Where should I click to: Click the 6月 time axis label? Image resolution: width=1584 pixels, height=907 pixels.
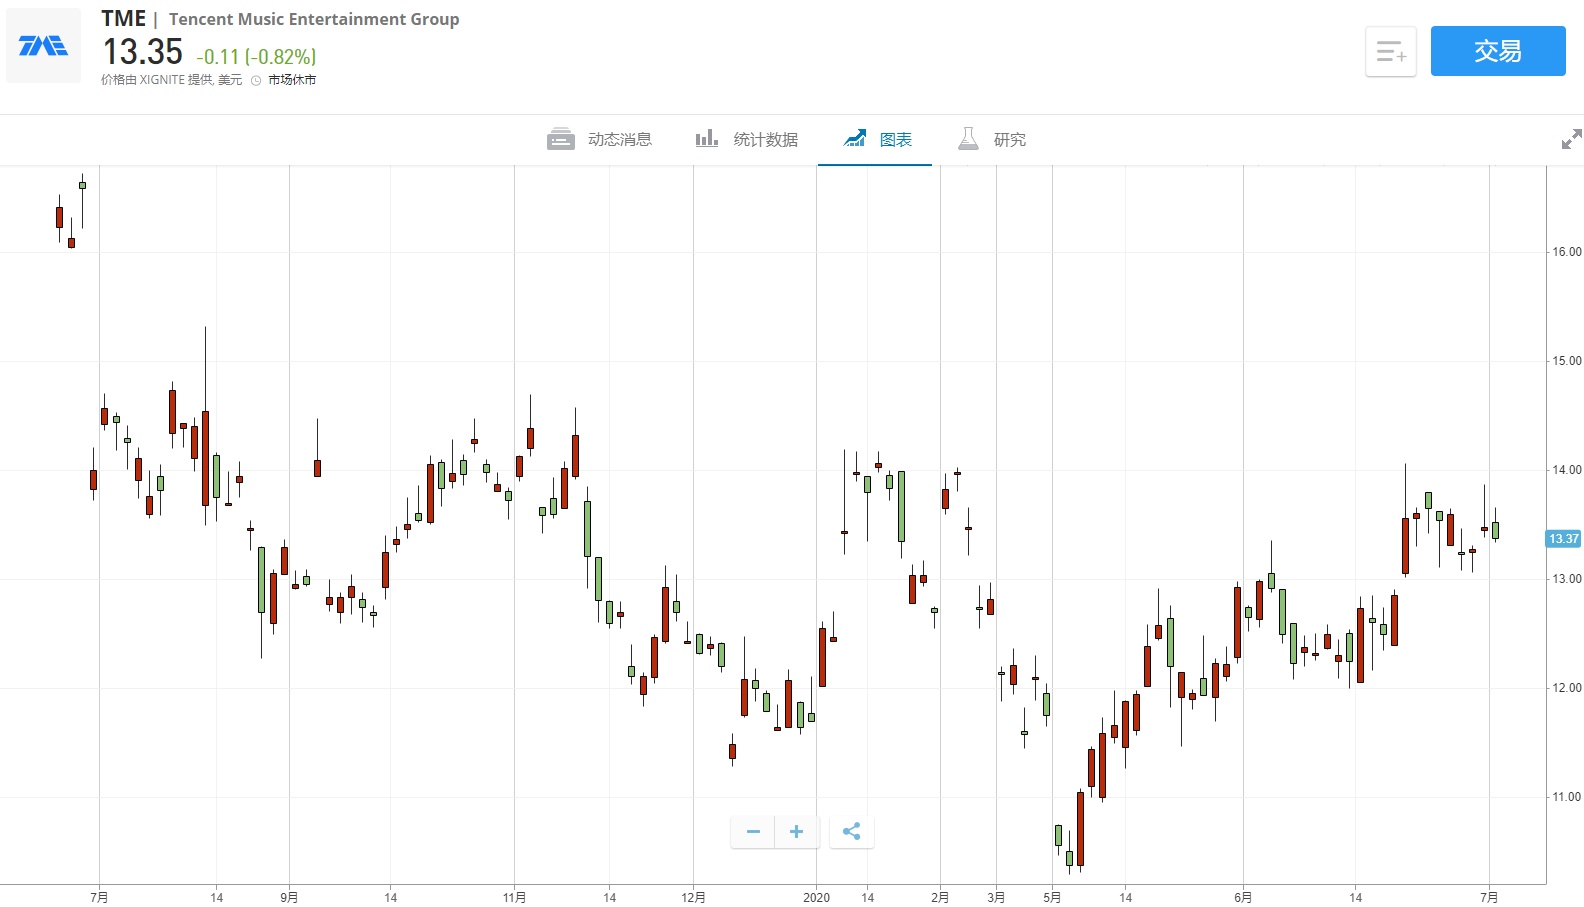pyautogui.click(x=1243, y=897)
